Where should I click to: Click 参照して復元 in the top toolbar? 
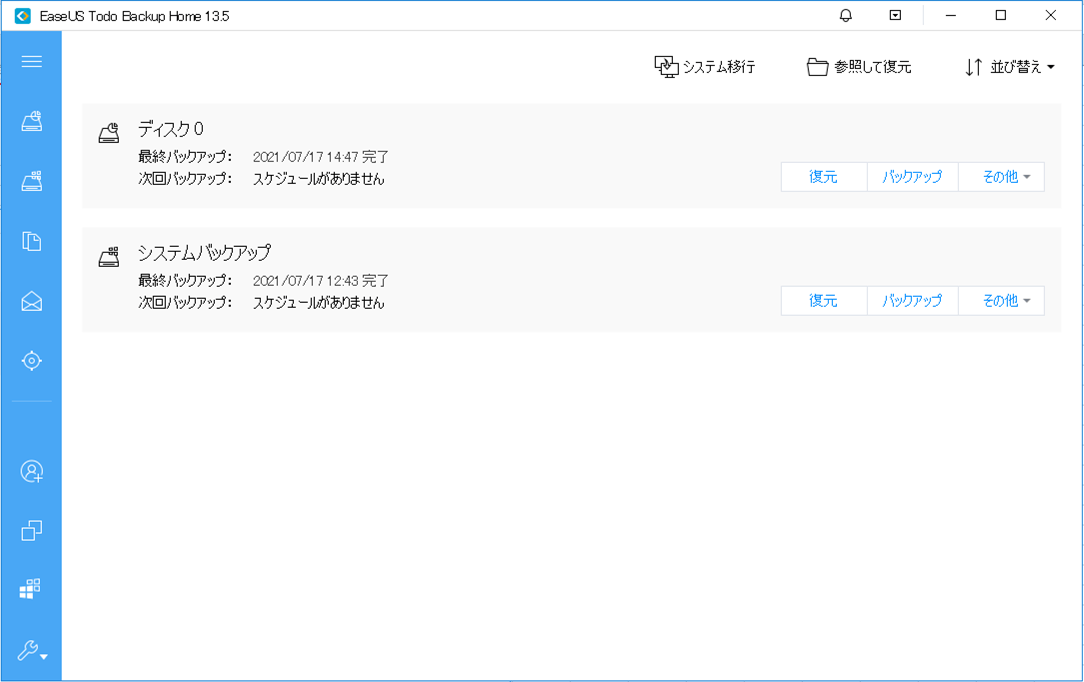click(859, 67)
